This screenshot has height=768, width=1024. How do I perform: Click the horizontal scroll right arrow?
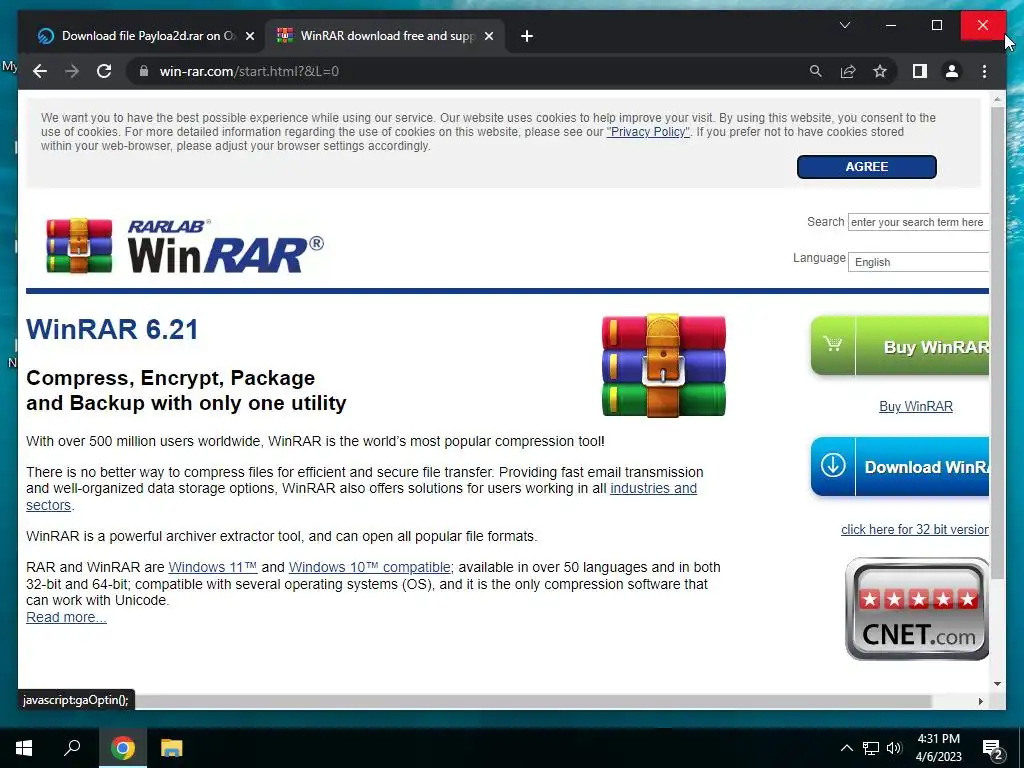(980, 701)
